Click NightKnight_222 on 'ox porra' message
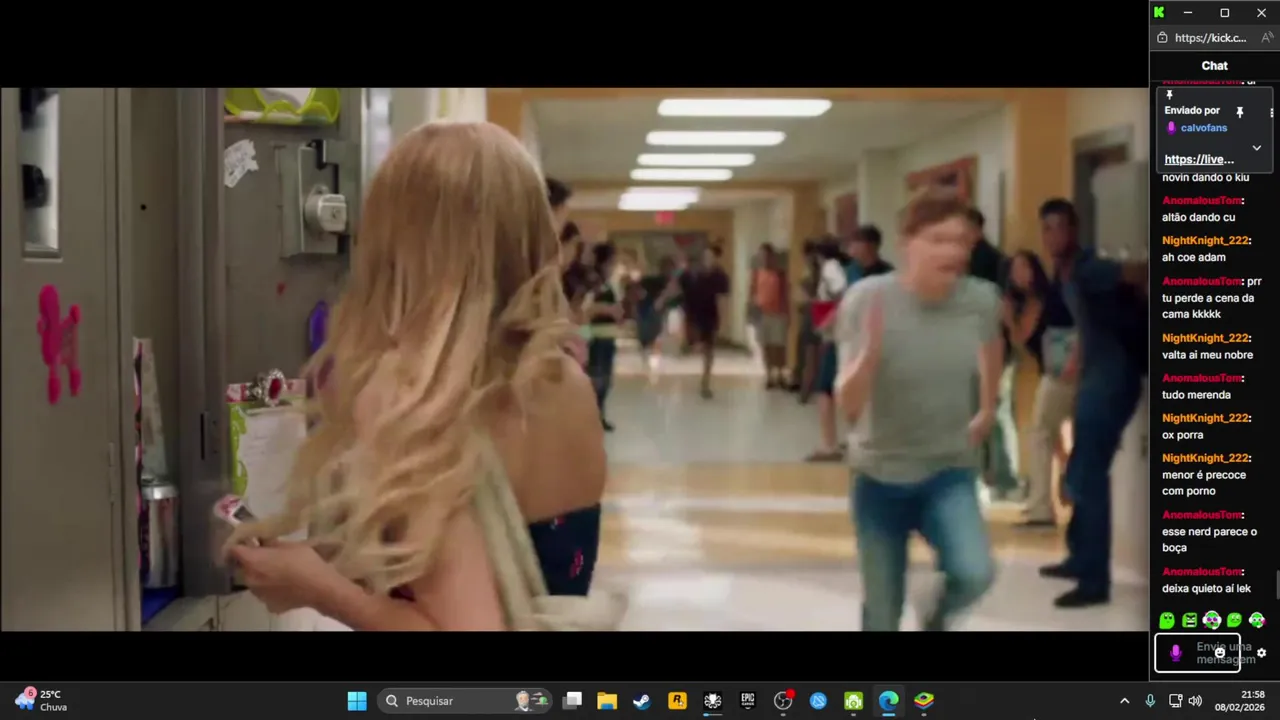Screen dimensions: 1280x720 1205,418
